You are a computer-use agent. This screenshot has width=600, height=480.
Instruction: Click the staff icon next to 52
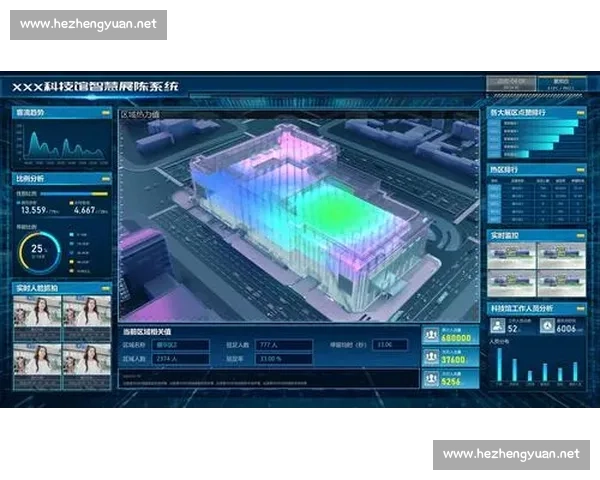pos(498,327)
